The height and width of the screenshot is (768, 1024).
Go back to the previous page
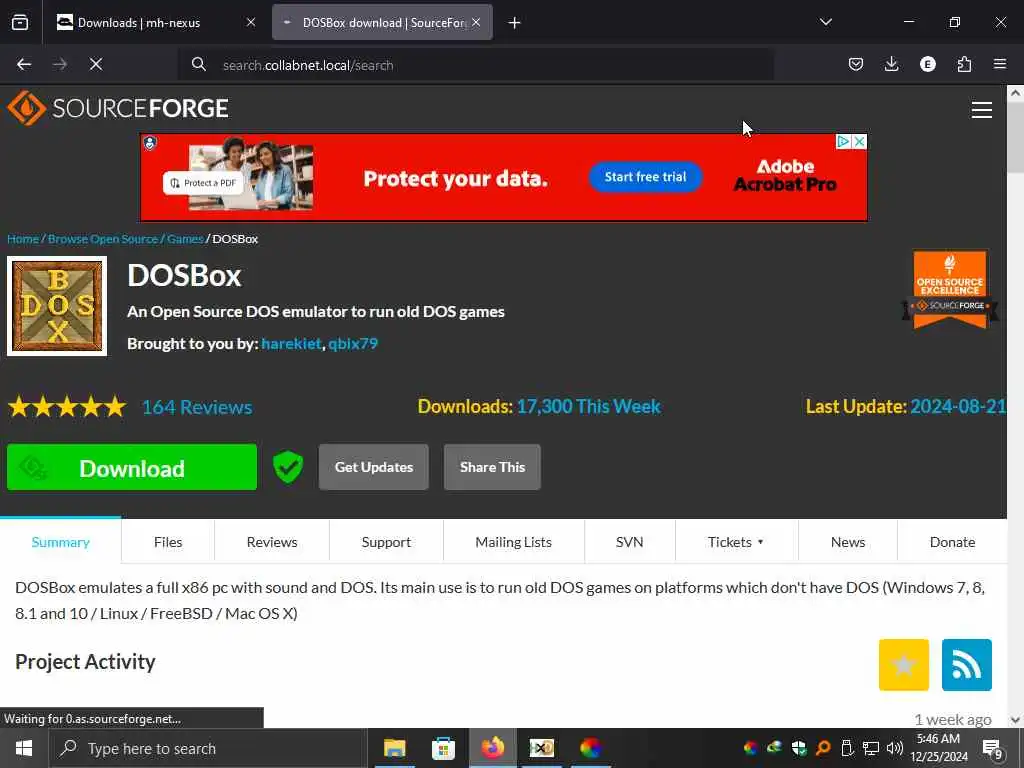click(24, 64)
